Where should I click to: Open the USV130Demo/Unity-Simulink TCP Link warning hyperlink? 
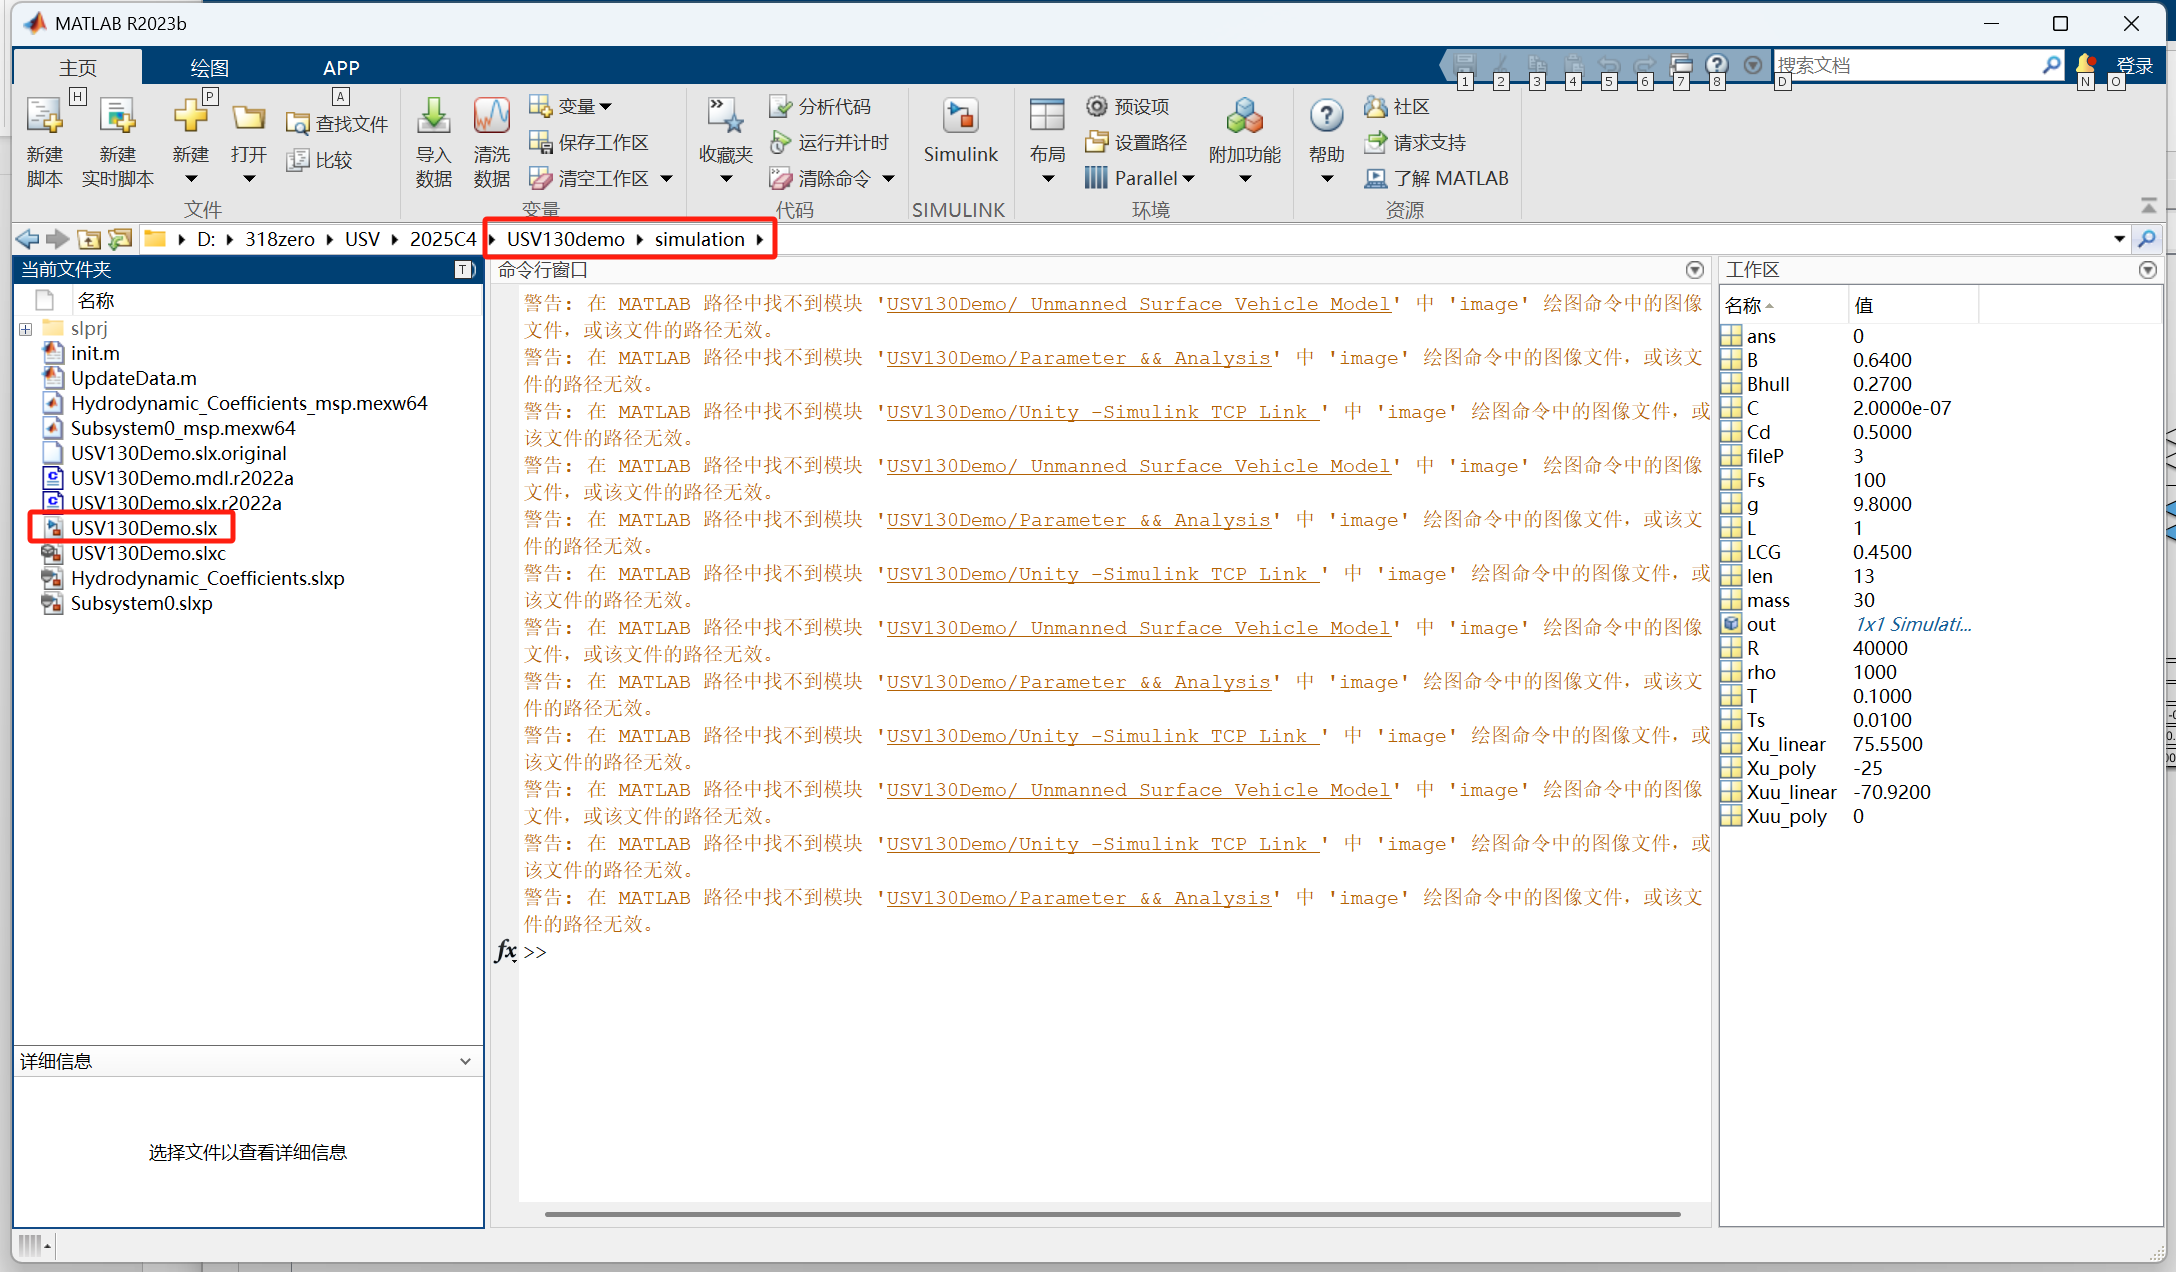pyautogui.click(x=1100, y=411)
